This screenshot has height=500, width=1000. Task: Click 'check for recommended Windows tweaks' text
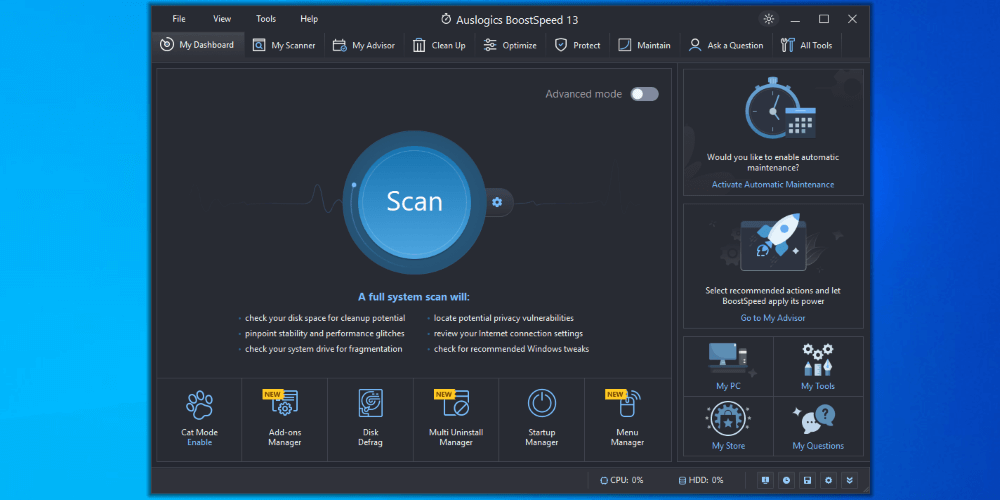(511, 349)
